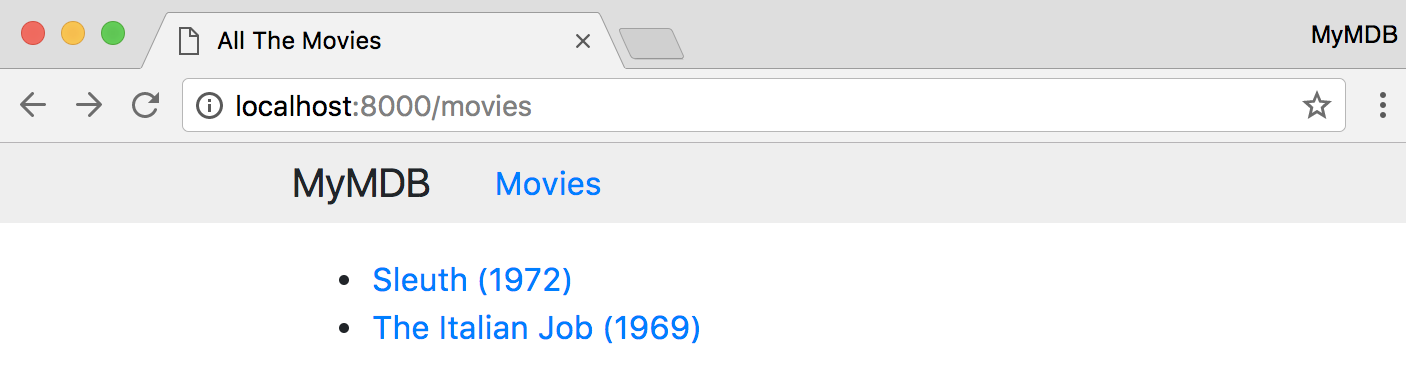
Task: Go back to the previous page
Action: (33, 105)
